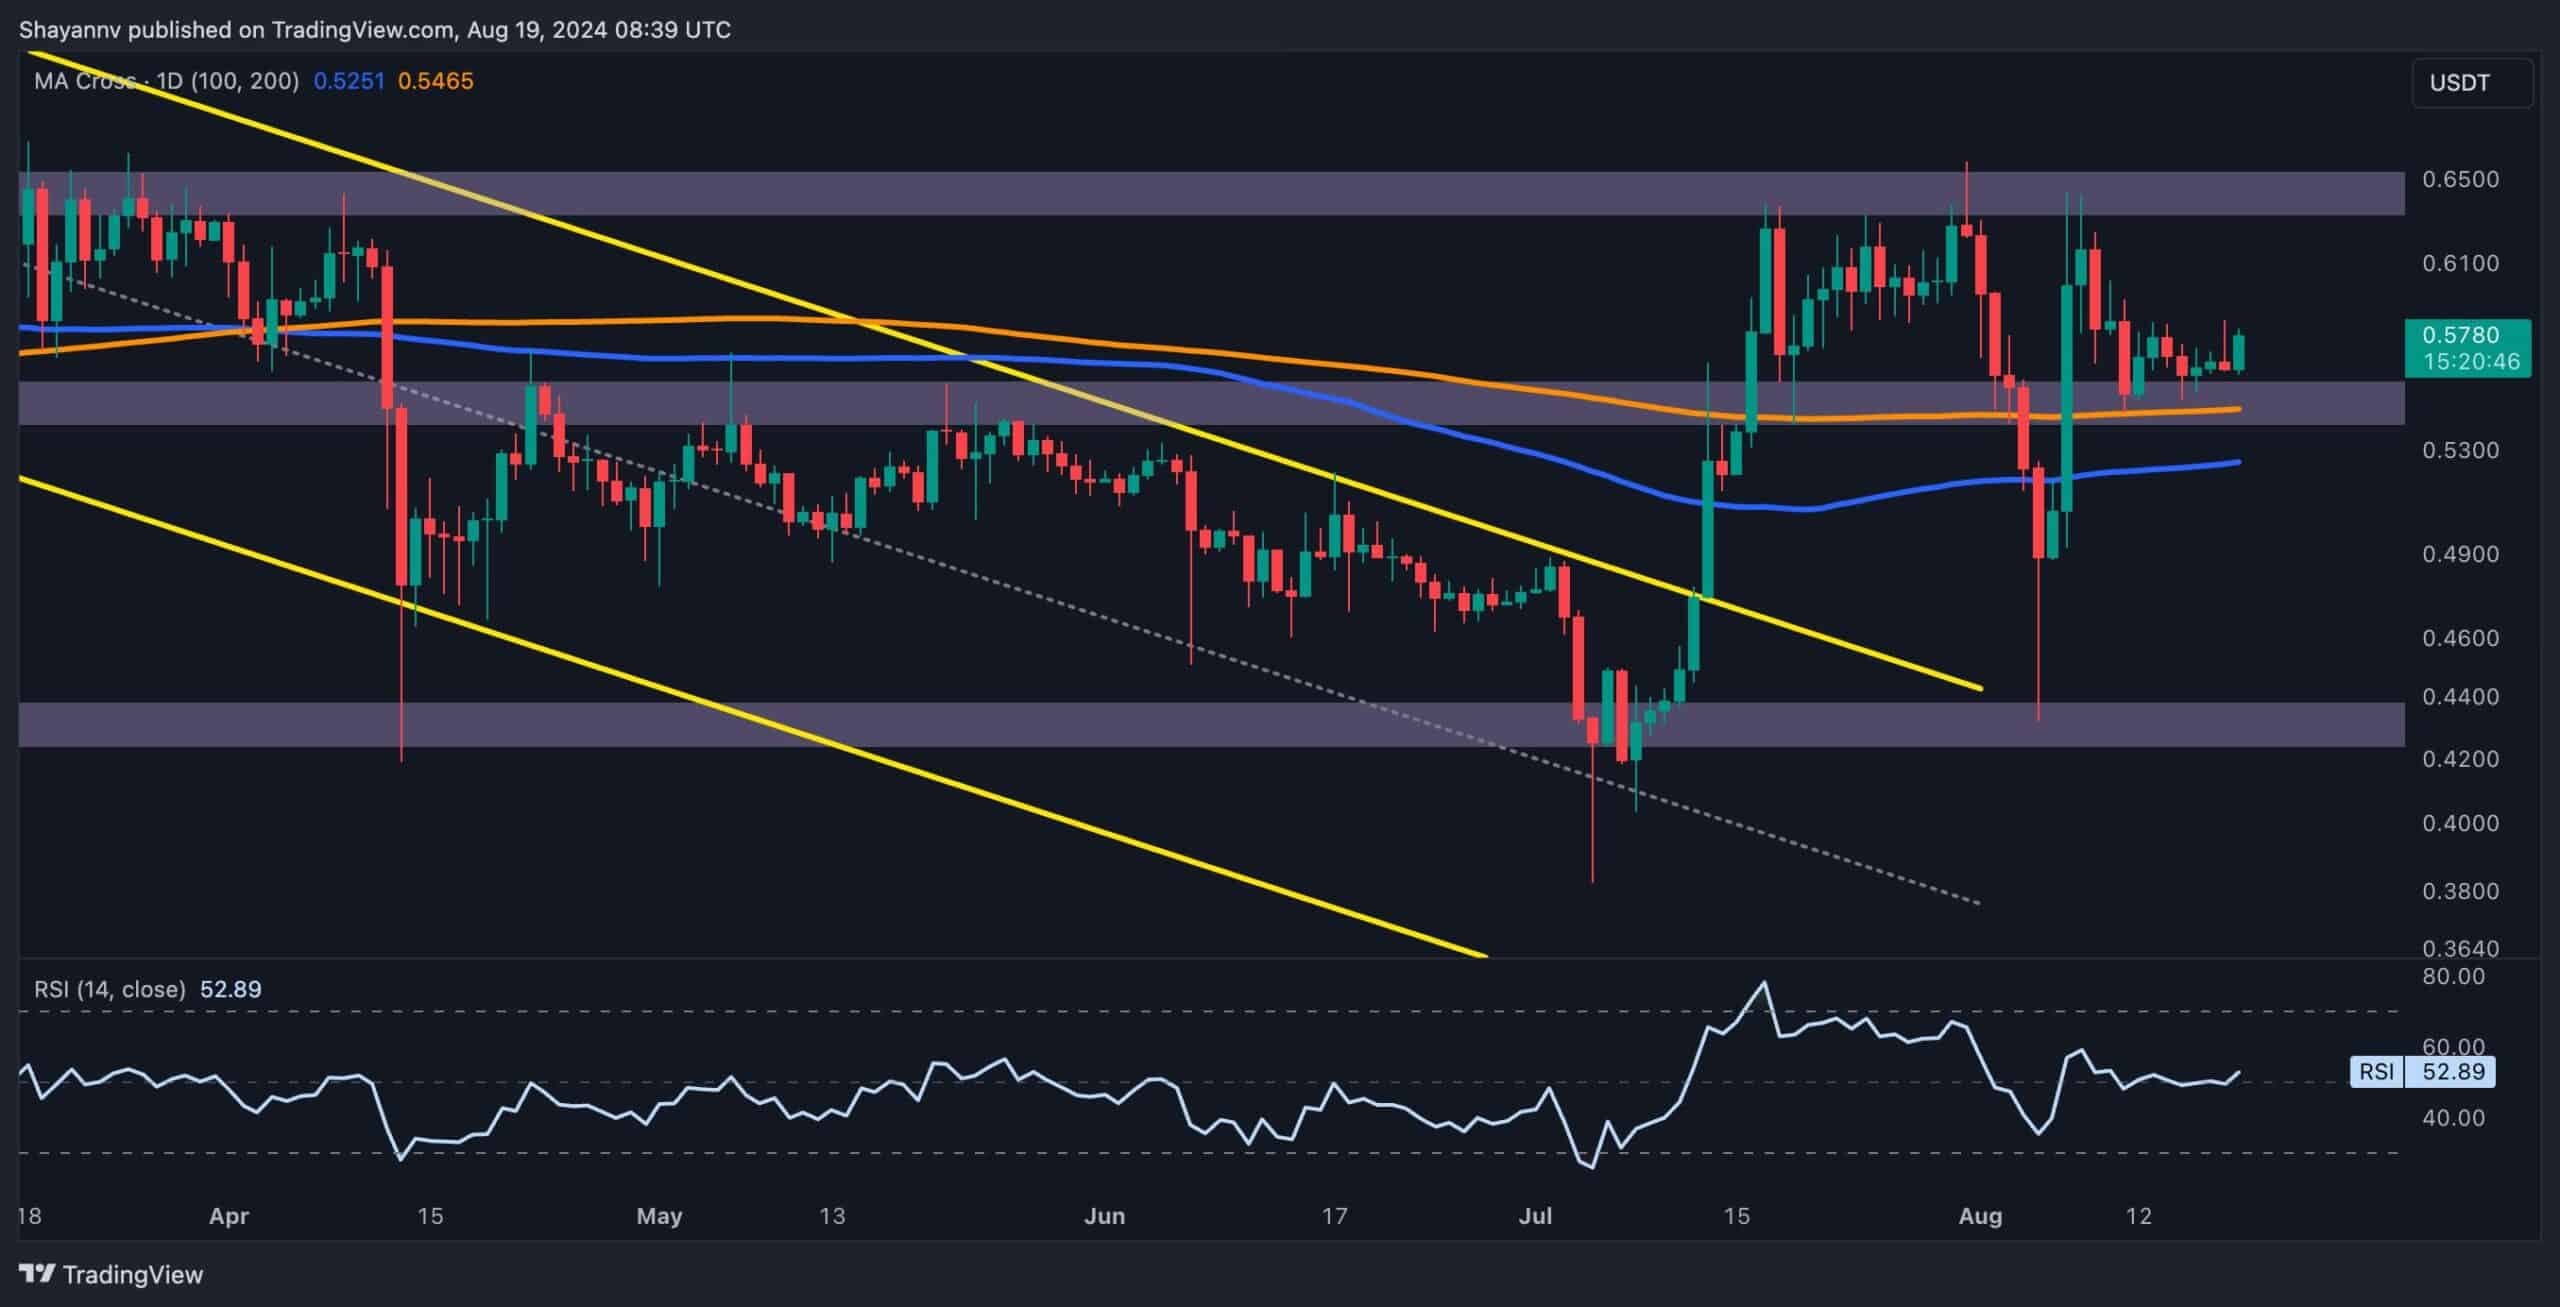This screenshot has width=2560, height=1307.
Task: Click the 0.5300 price axis label
Action: point(2460,450)
